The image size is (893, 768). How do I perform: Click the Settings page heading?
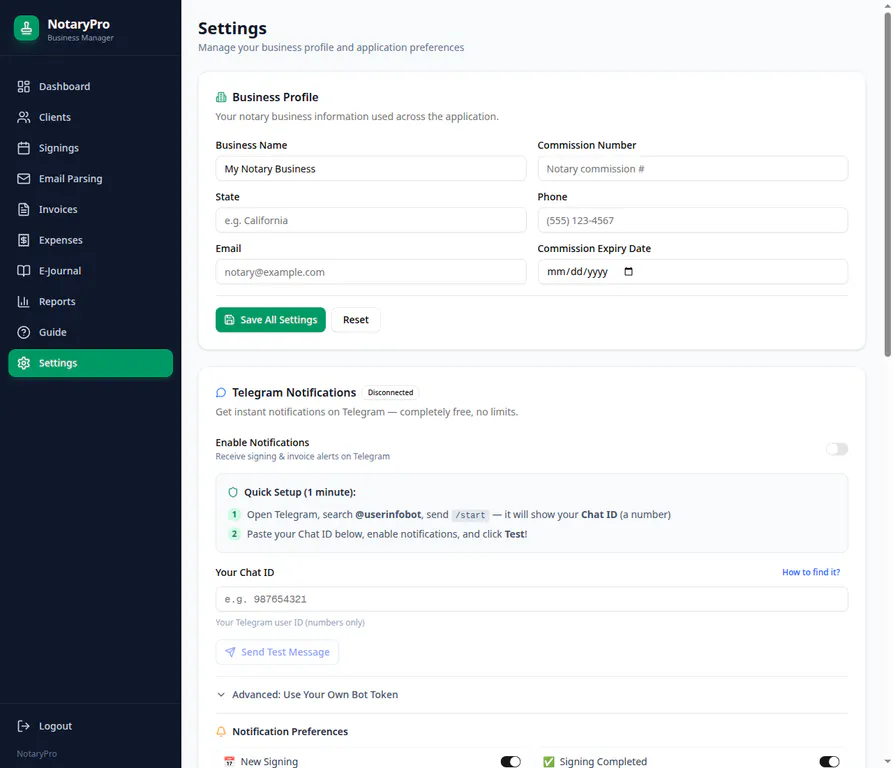(232, 28)
